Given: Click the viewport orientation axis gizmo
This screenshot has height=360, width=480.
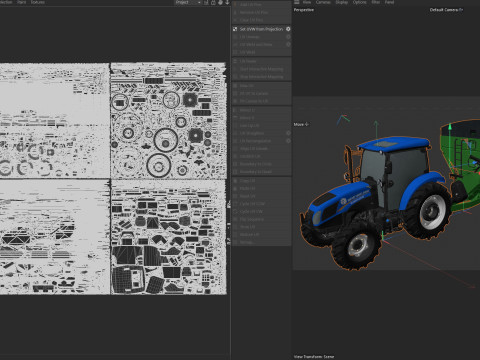Looking at the screenshot, I should click(343, 119).
